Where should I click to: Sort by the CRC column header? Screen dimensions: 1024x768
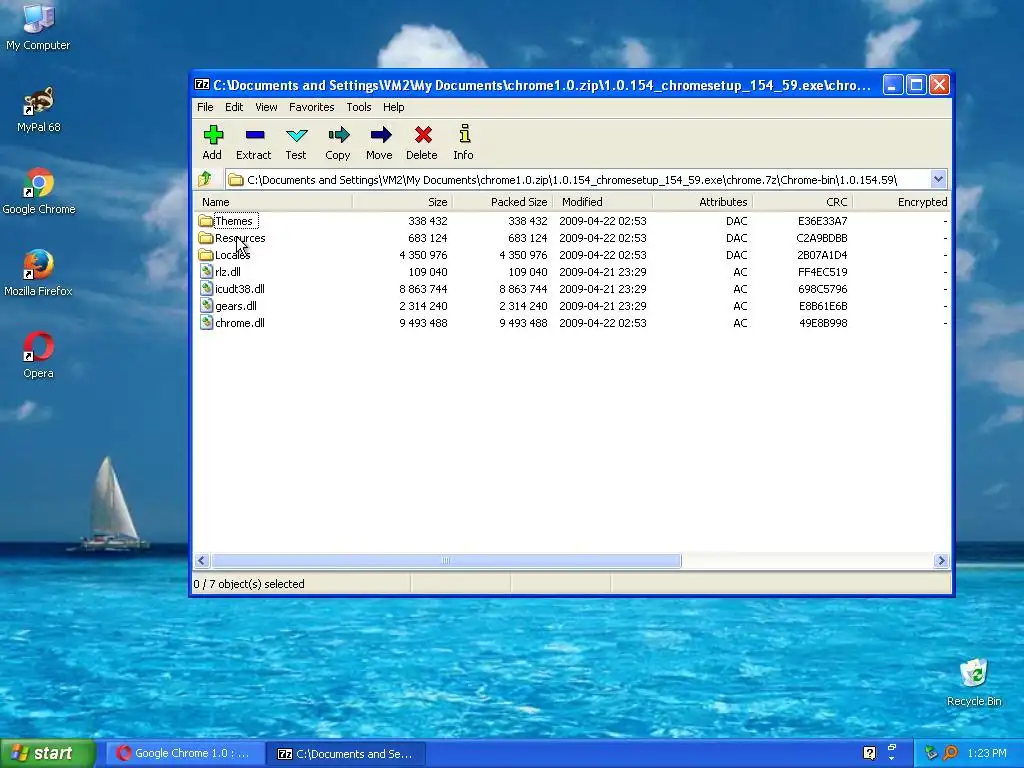tap(802, 202)
